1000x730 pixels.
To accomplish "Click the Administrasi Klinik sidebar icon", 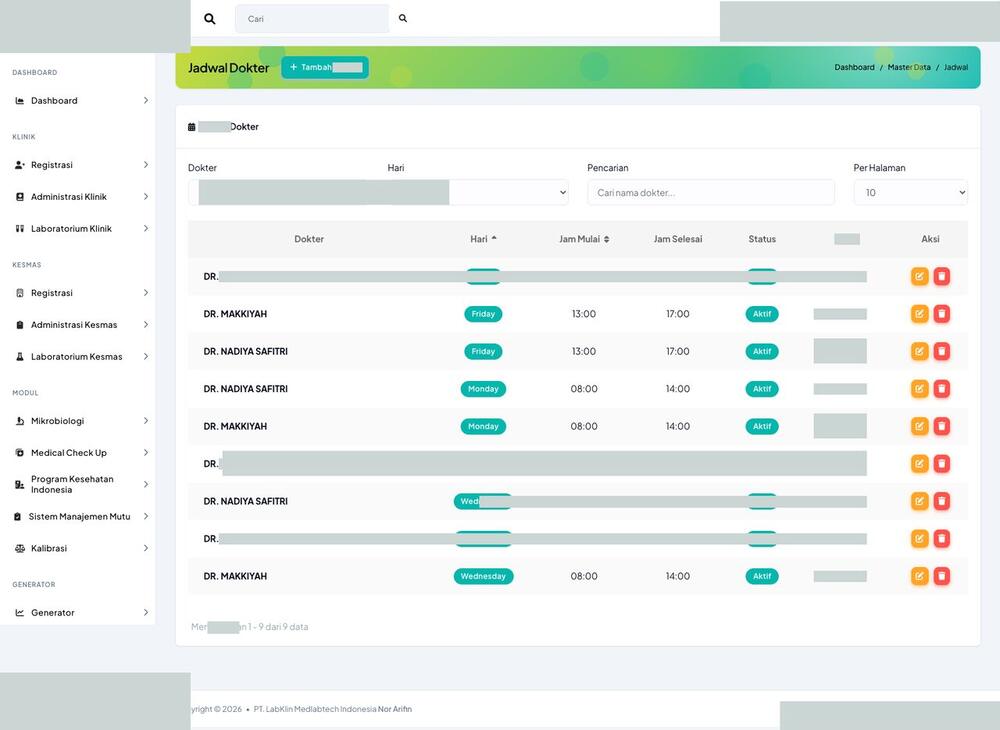I will point(20,196).
